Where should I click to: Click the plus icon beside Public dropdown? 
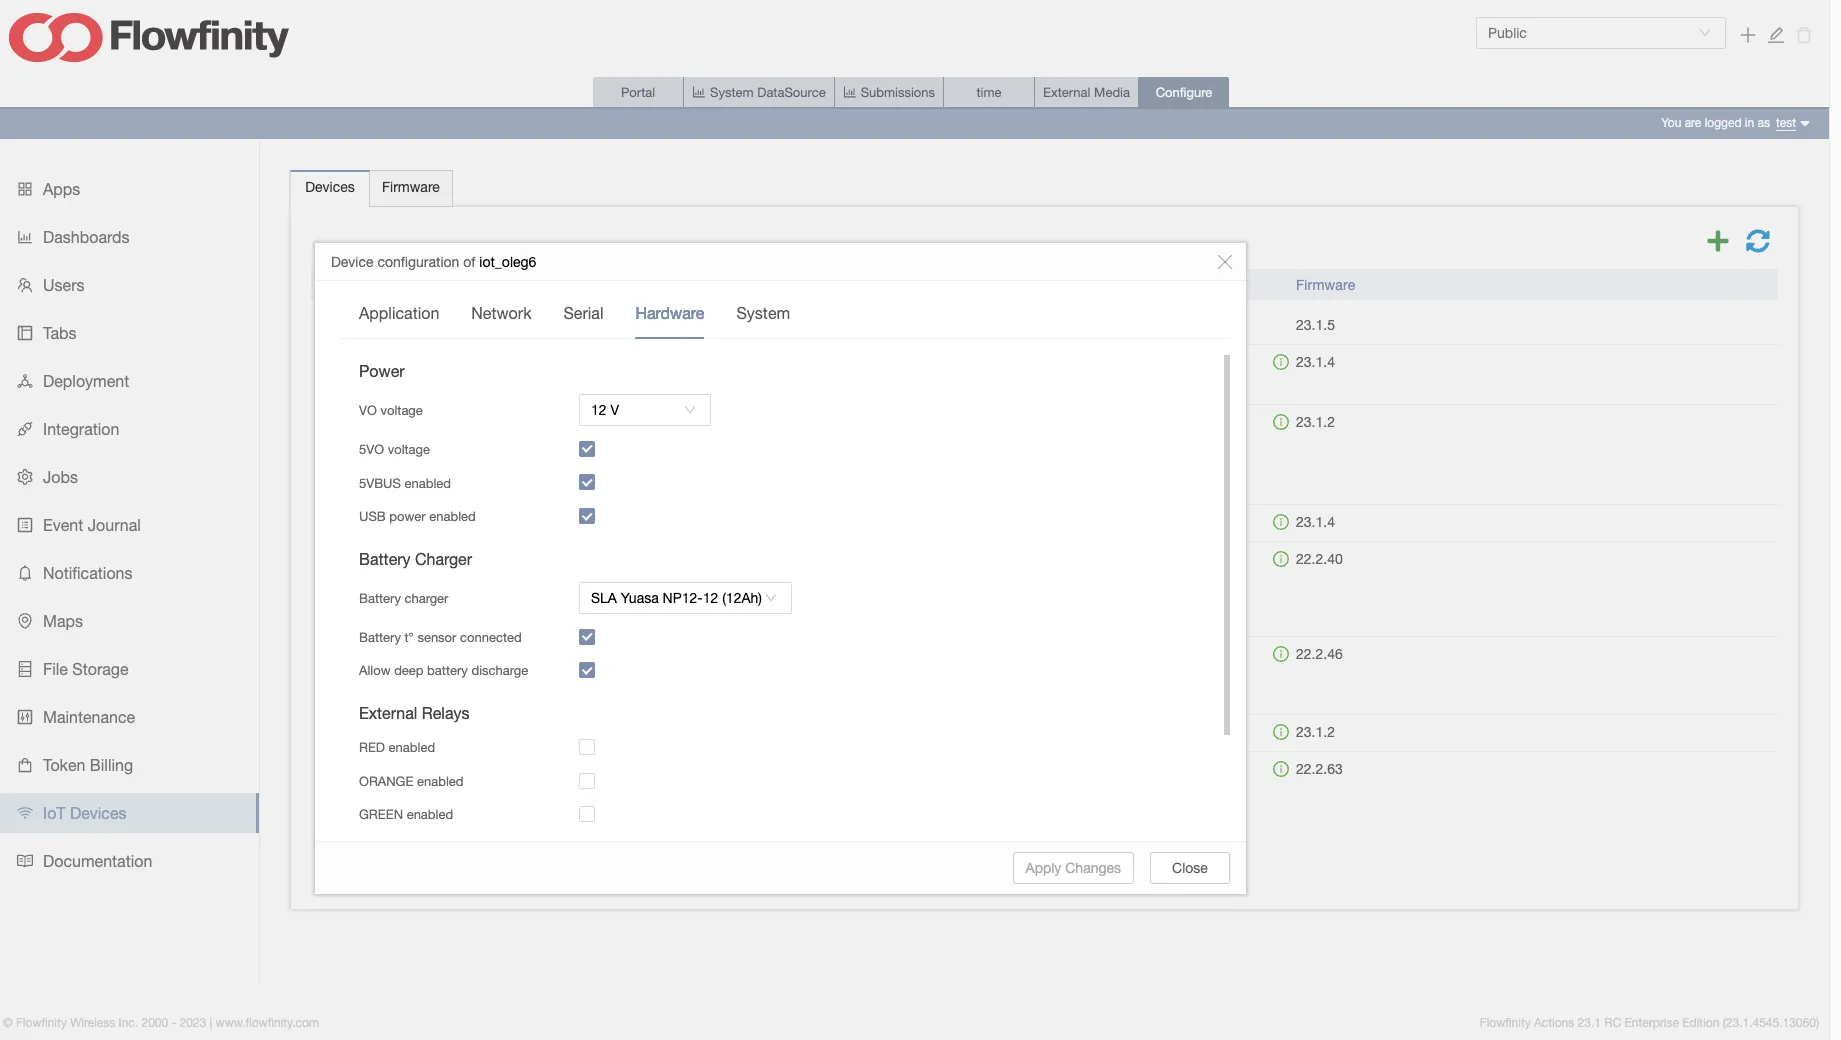click(1747, 35)
